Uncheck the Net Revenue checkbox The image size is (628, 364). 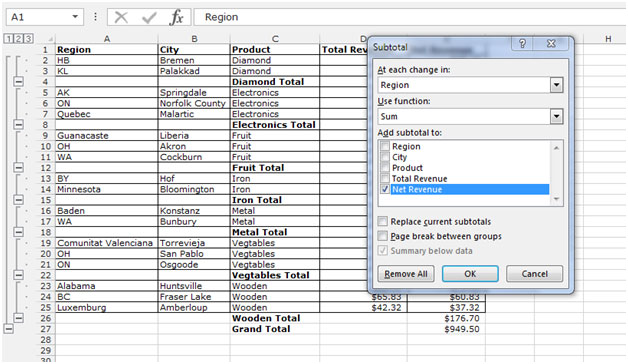384,189
